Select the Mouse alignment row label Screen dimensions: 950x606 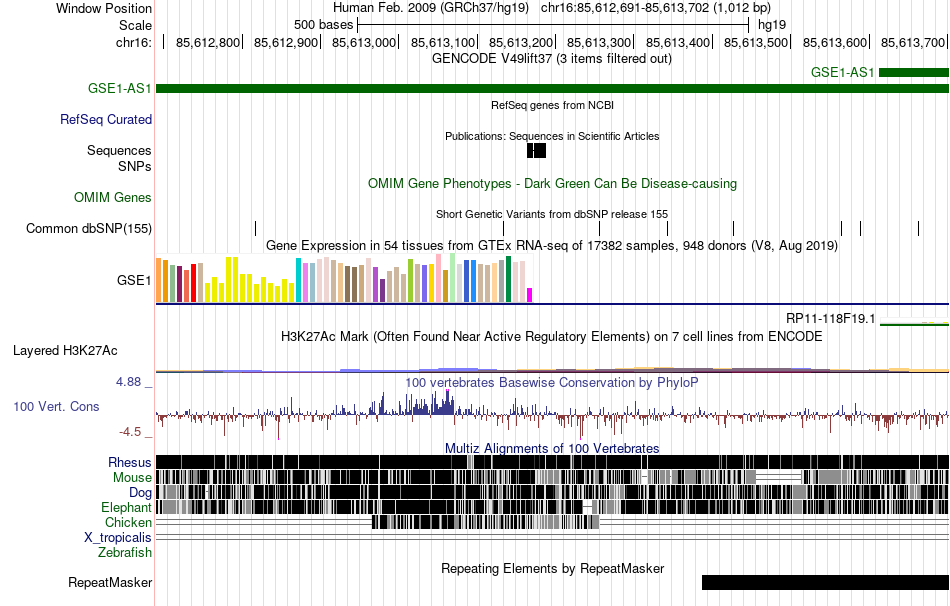(x=132, y=478)
